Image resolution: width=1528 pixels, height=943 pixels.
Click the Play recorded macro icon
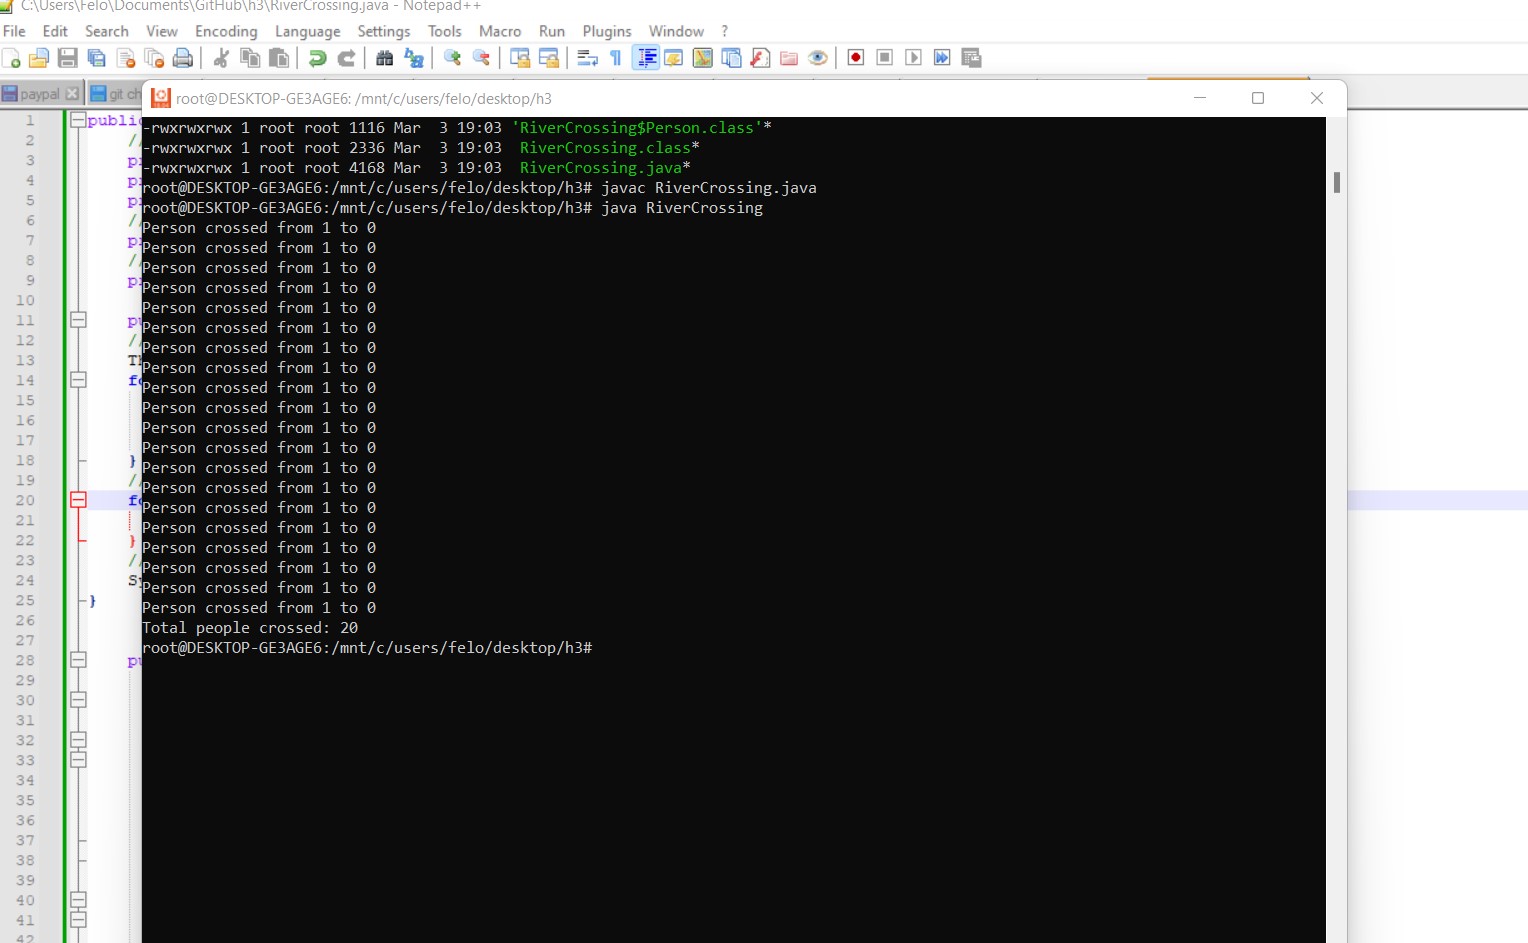(913, 58)
